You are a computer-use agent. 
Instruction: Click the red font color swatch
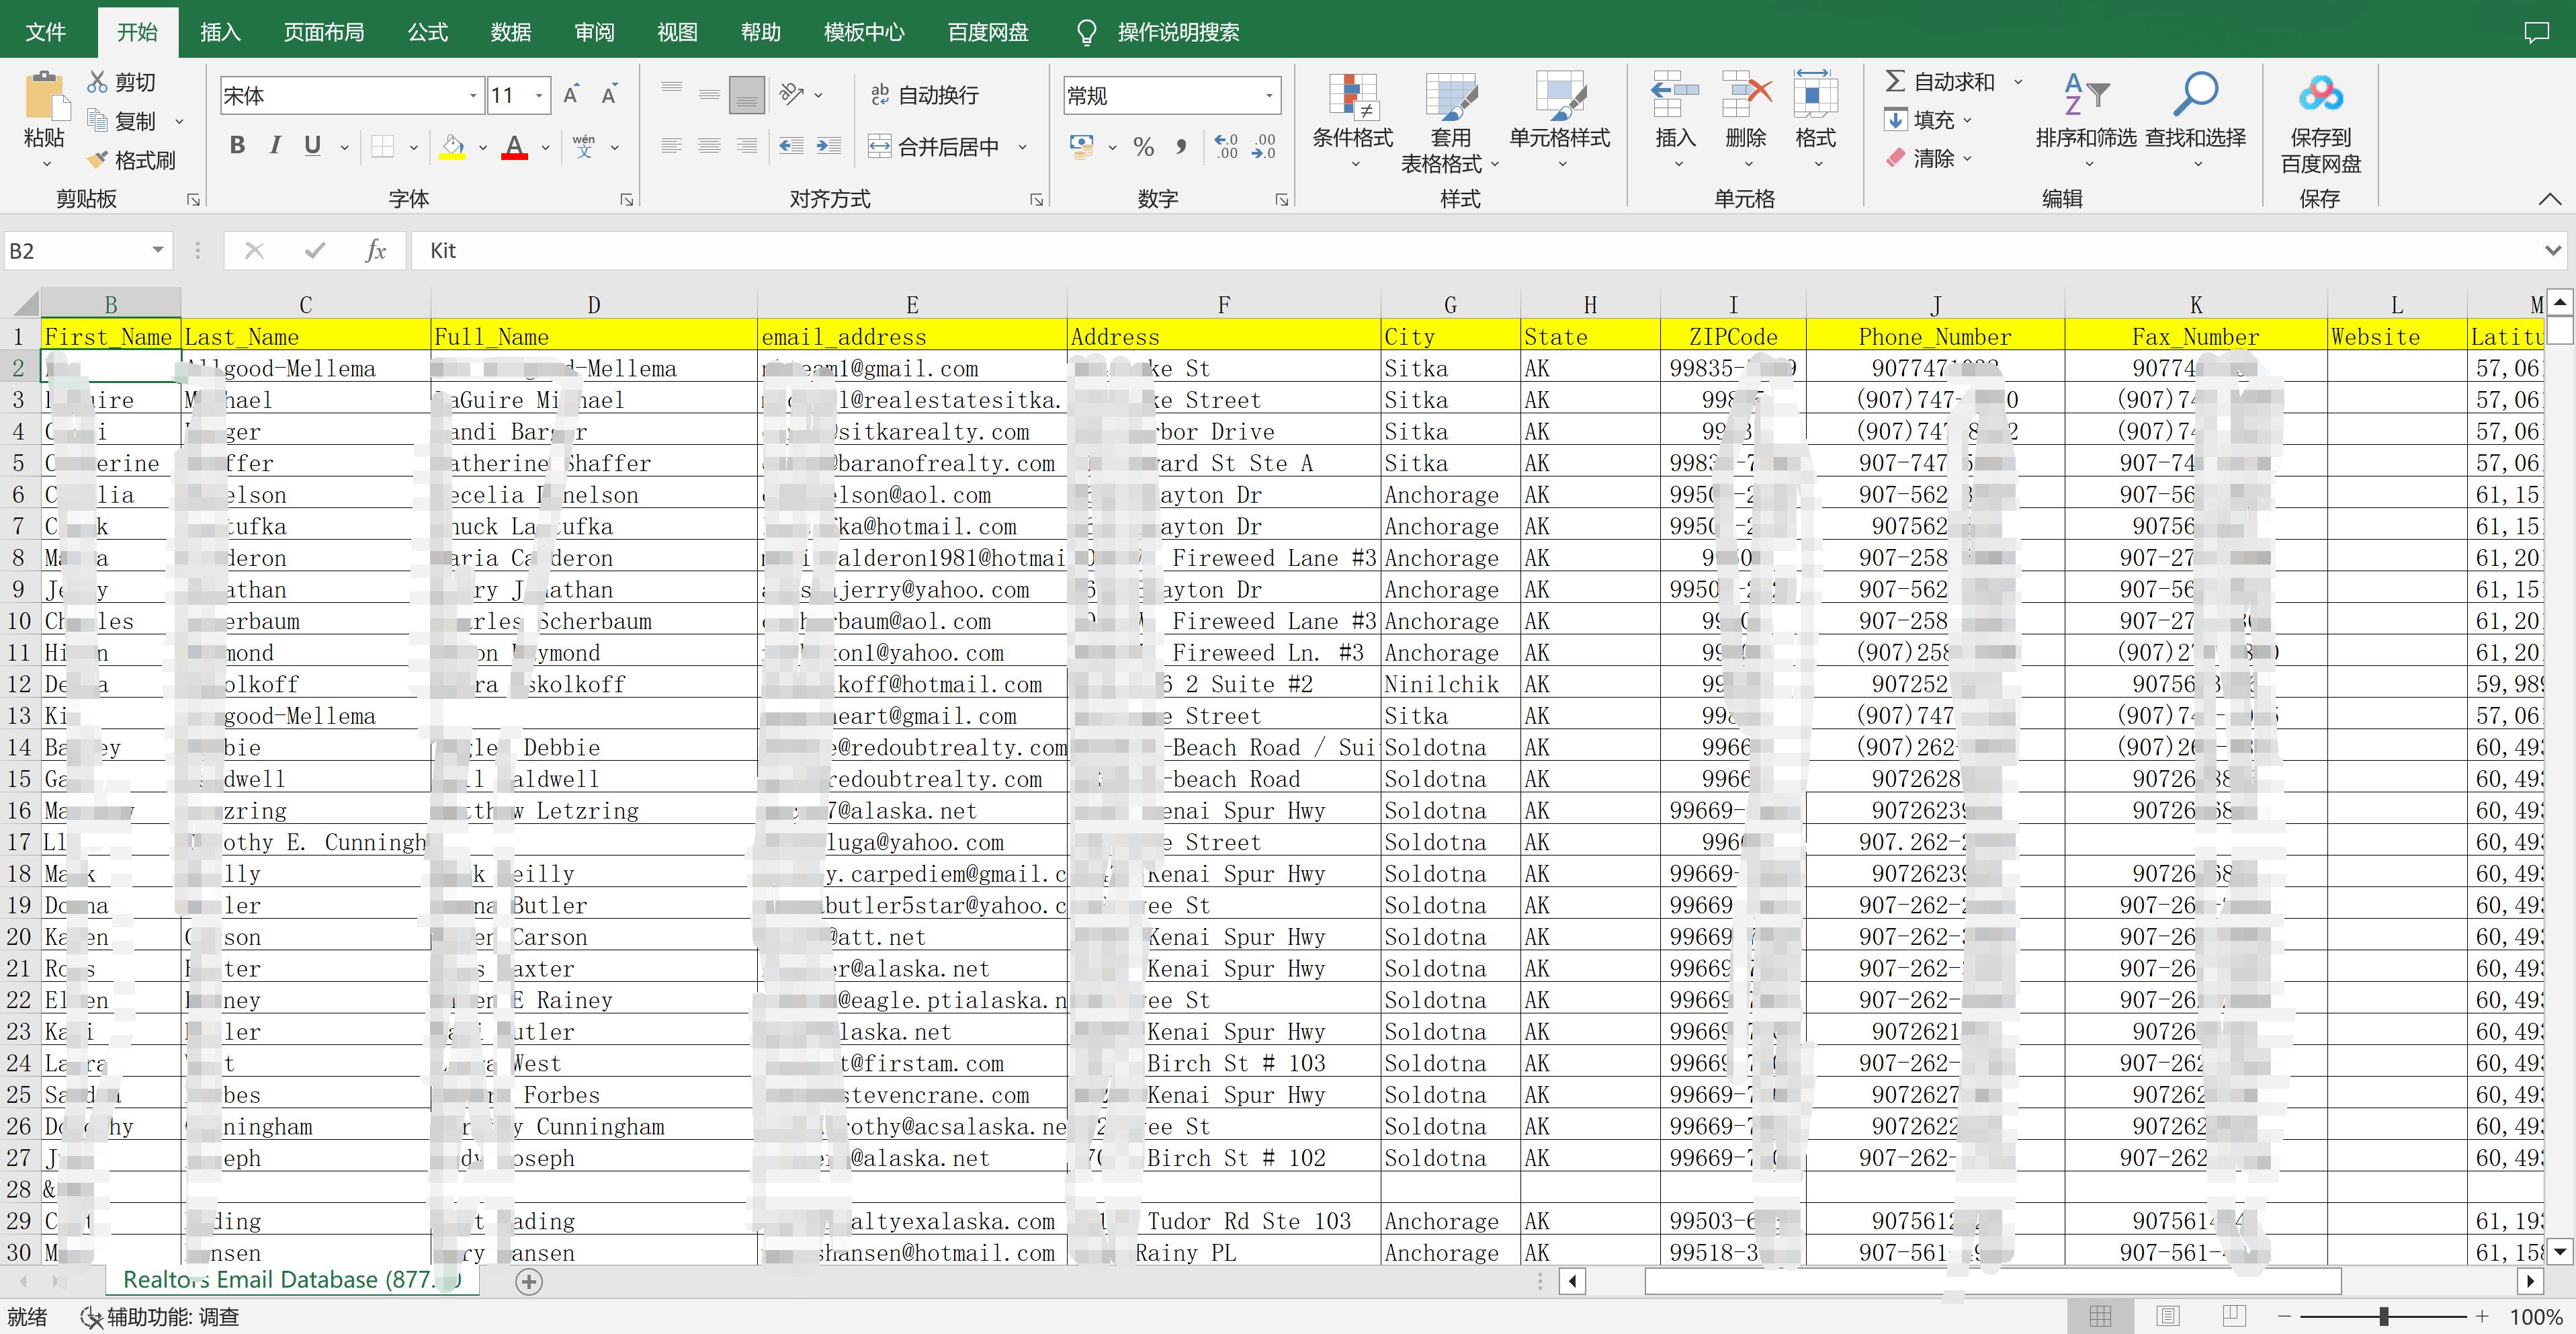514,147
